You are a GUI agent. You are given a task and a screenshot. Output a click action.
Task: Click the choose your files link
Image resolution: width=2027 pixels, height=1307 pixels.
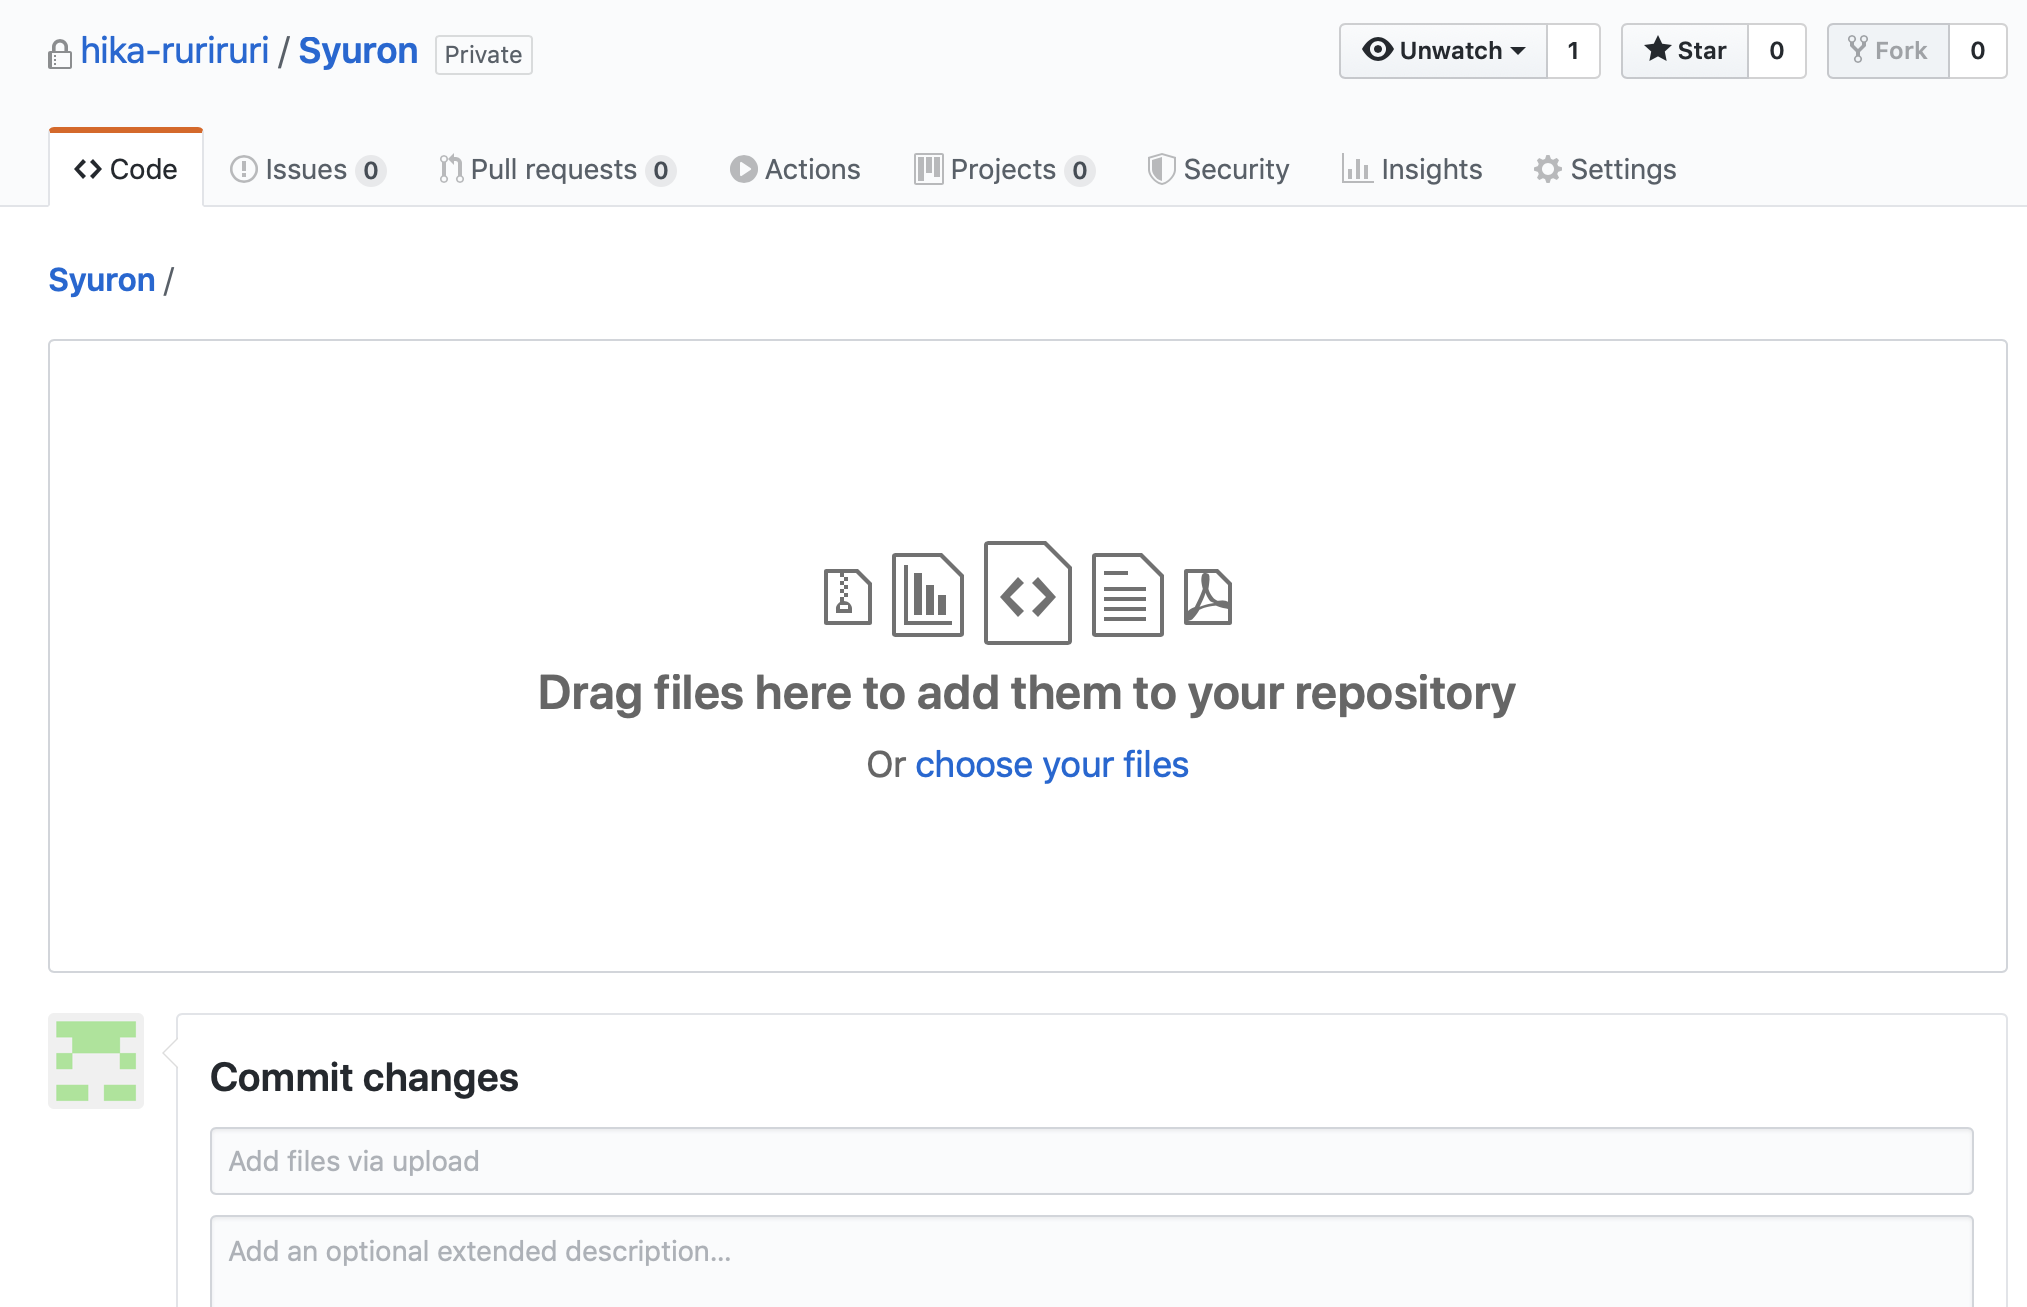pyautogui.click(x=1051, y=765)
